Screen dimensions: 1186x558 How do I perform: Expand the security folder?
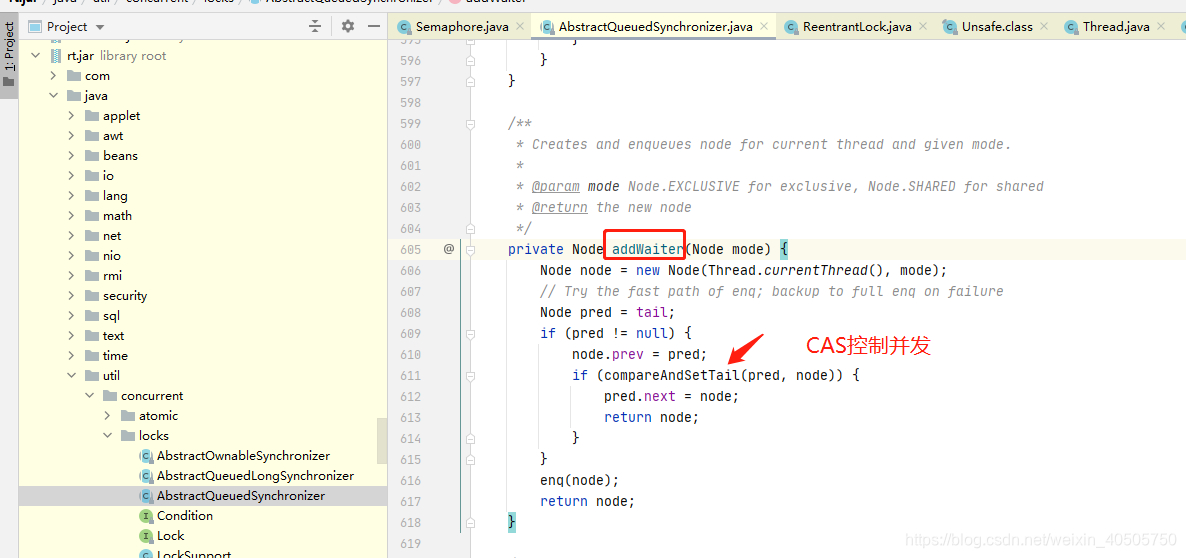point(71,296)
